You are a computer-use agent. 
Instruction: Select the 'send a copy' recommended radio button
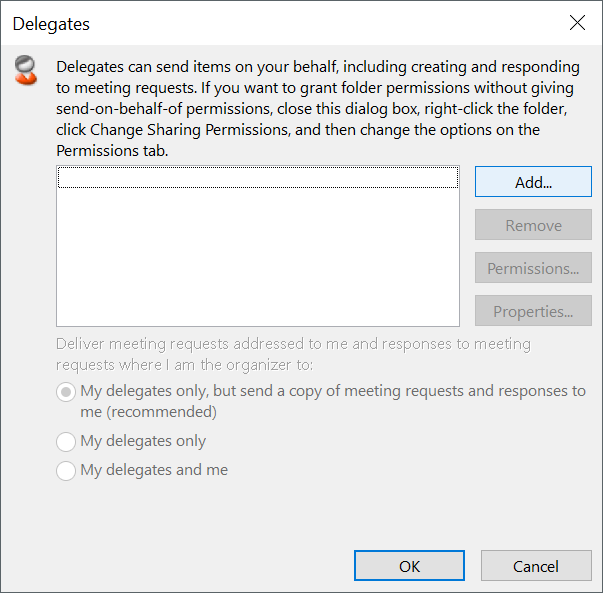coord(66,392)
